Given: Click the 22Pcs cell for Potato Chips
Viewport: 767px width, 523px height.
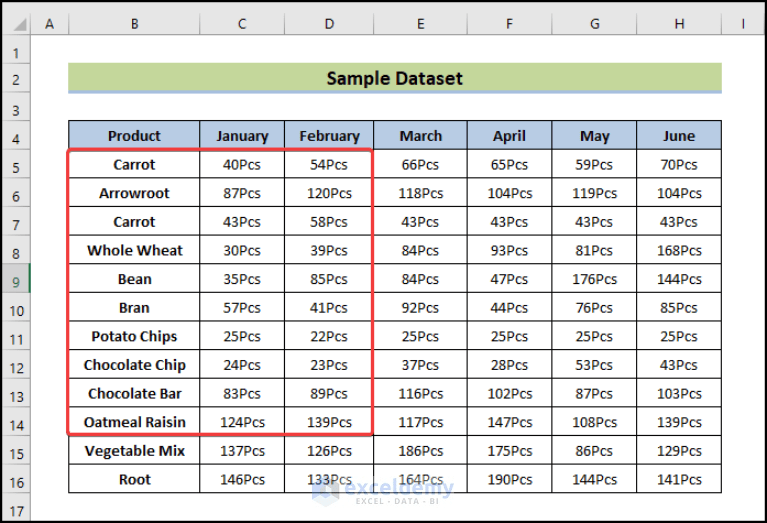Looking at the screenshot, I should point(329,336).
